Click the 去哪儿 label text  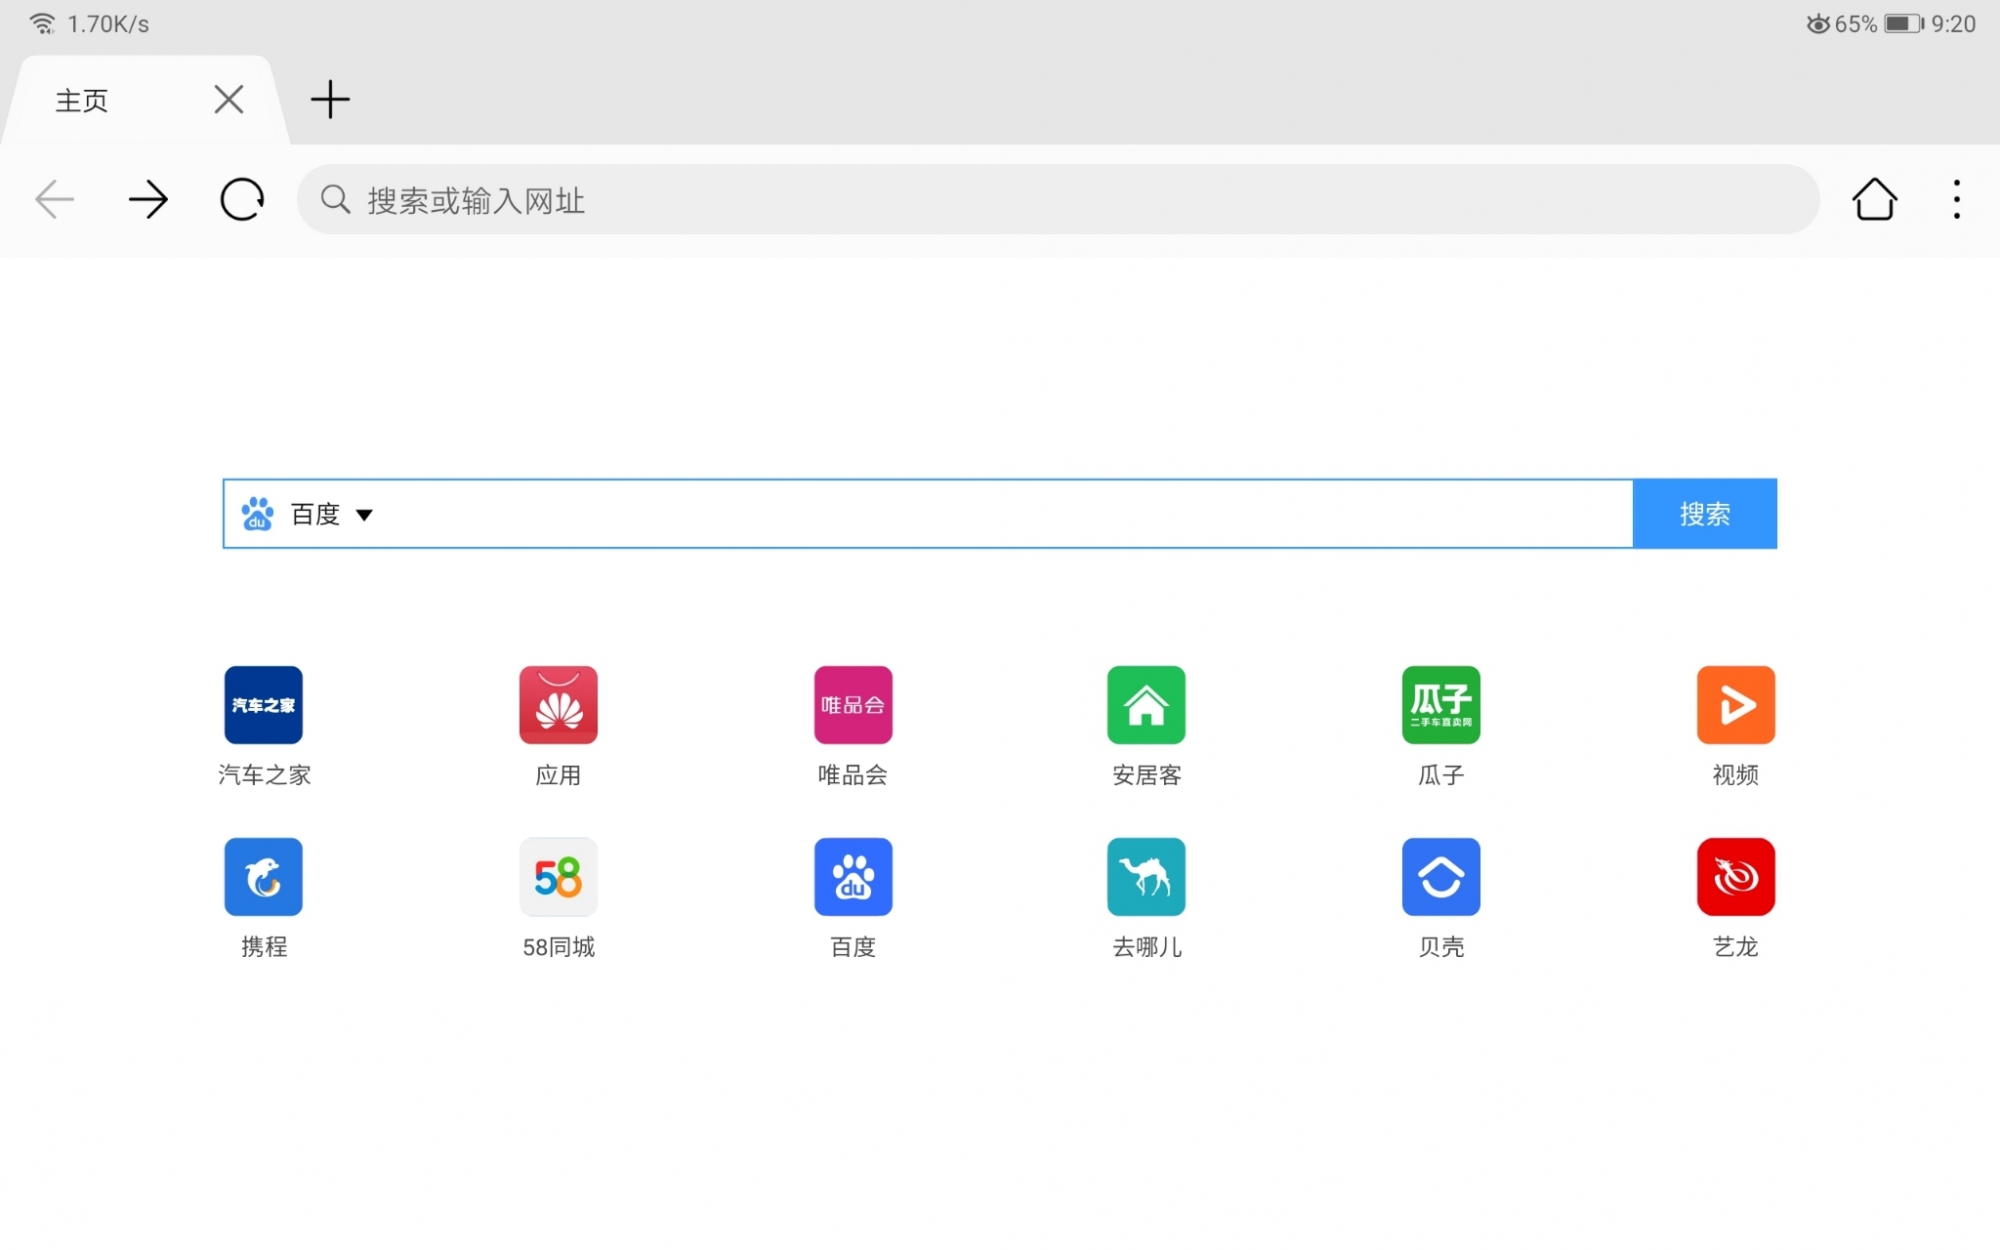tap(1147, 947)
